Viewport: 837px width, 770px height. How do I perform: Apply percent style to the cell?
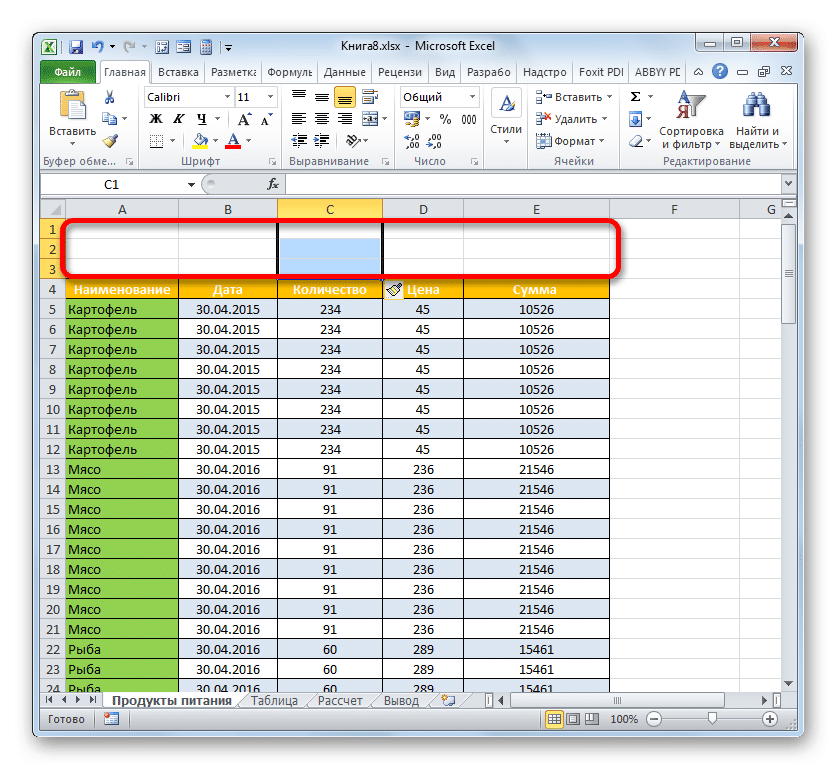click(x=445, y=119)
